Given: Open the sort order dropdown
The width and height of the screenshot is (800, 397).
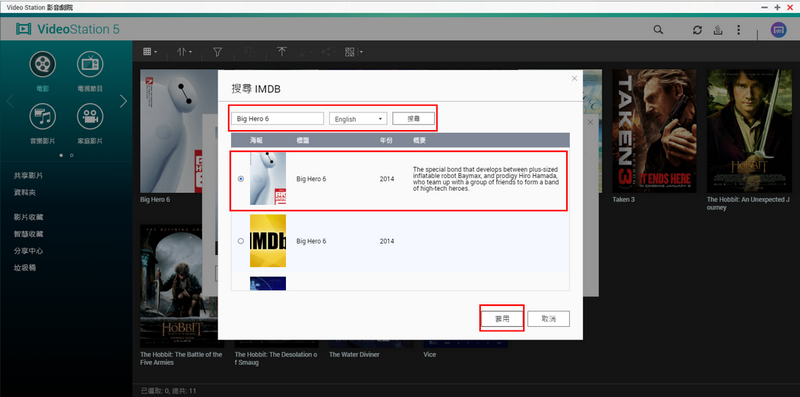Looking at the screenshot, I should point(184,52).
